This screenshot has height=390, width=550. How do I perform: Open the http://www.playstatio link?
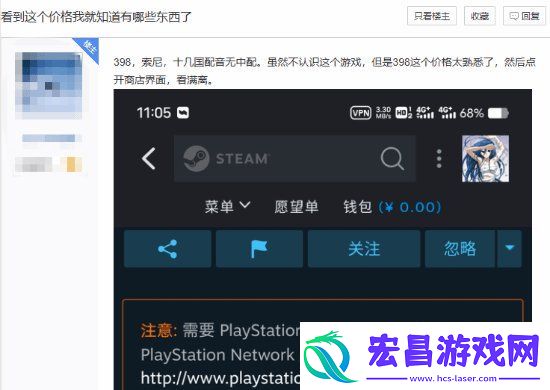pyautogui.click(x=220, y=378)
